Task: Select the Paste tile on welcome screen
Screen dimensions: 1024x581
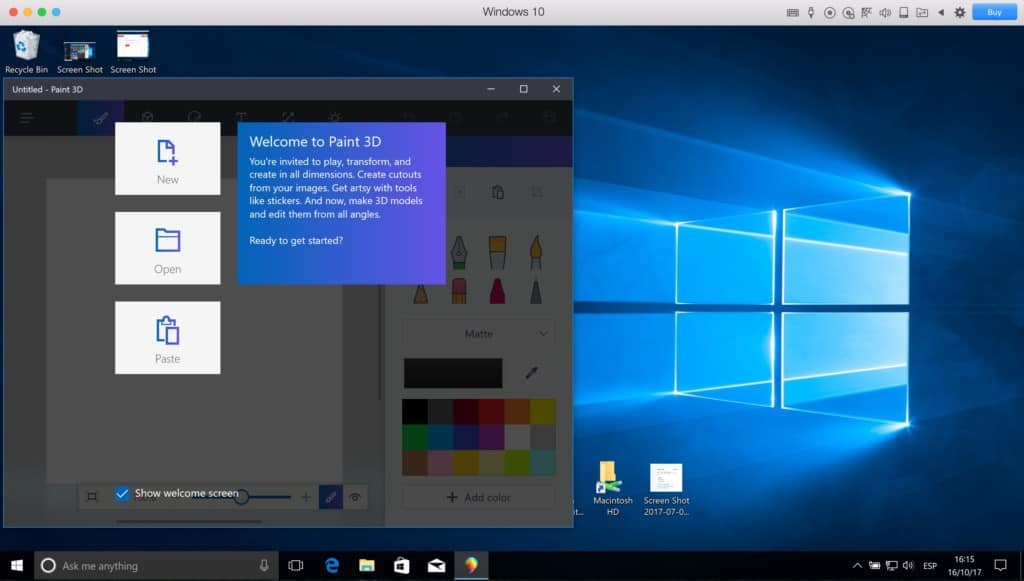Action: tap(167, 338)
